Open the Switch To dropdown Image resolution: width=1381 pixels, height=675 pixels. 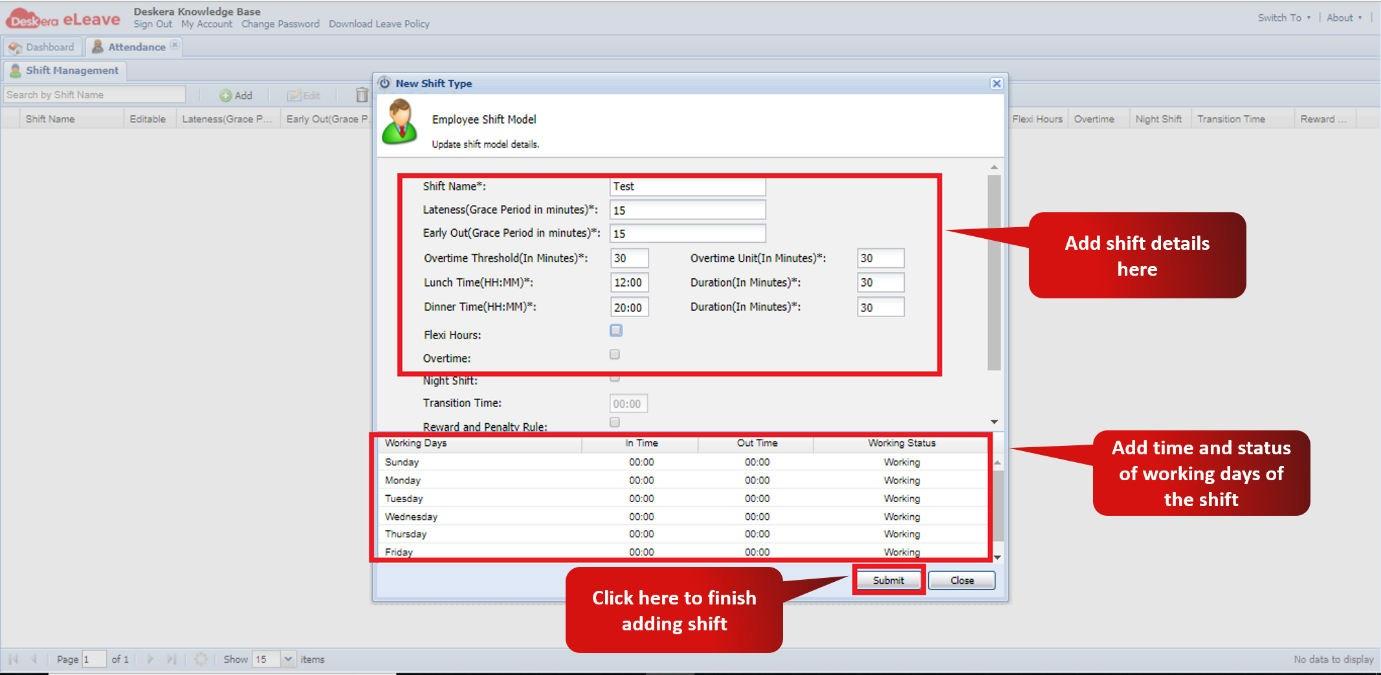(x=1281, y=17)
